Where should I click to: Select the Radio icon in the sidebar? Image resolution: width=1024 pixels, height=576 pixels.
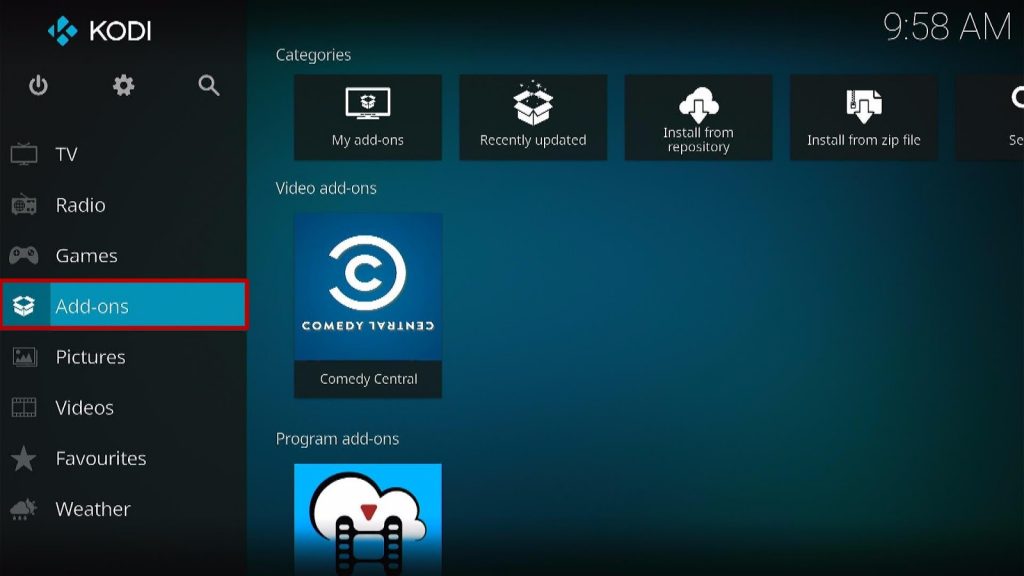[x=24, y=204]
